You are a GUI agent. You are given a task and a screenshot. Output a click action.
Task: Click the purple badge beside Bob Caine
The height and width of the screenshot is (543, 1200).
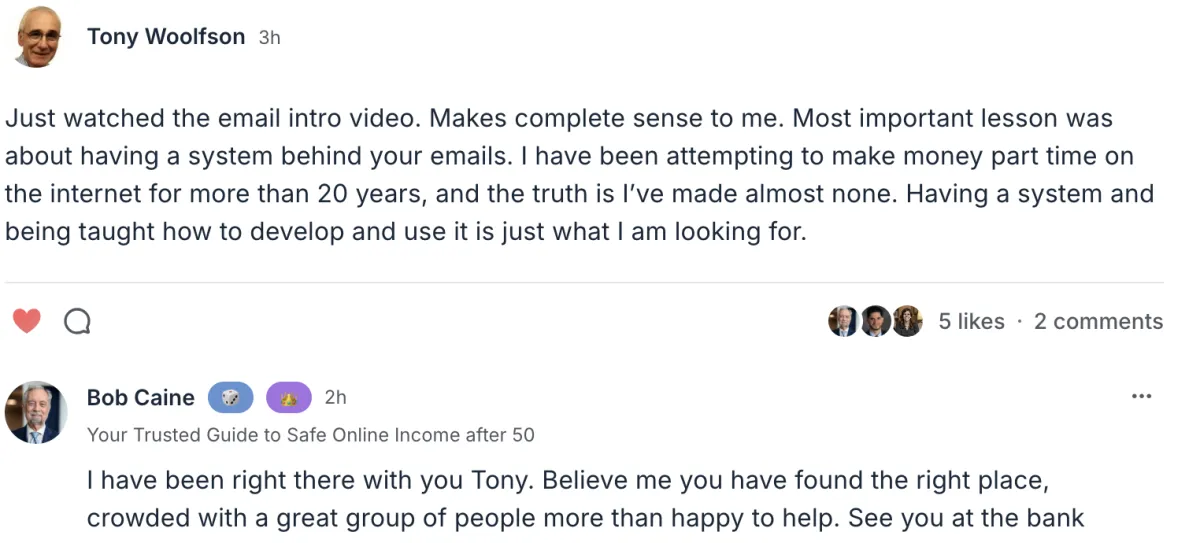289,398
